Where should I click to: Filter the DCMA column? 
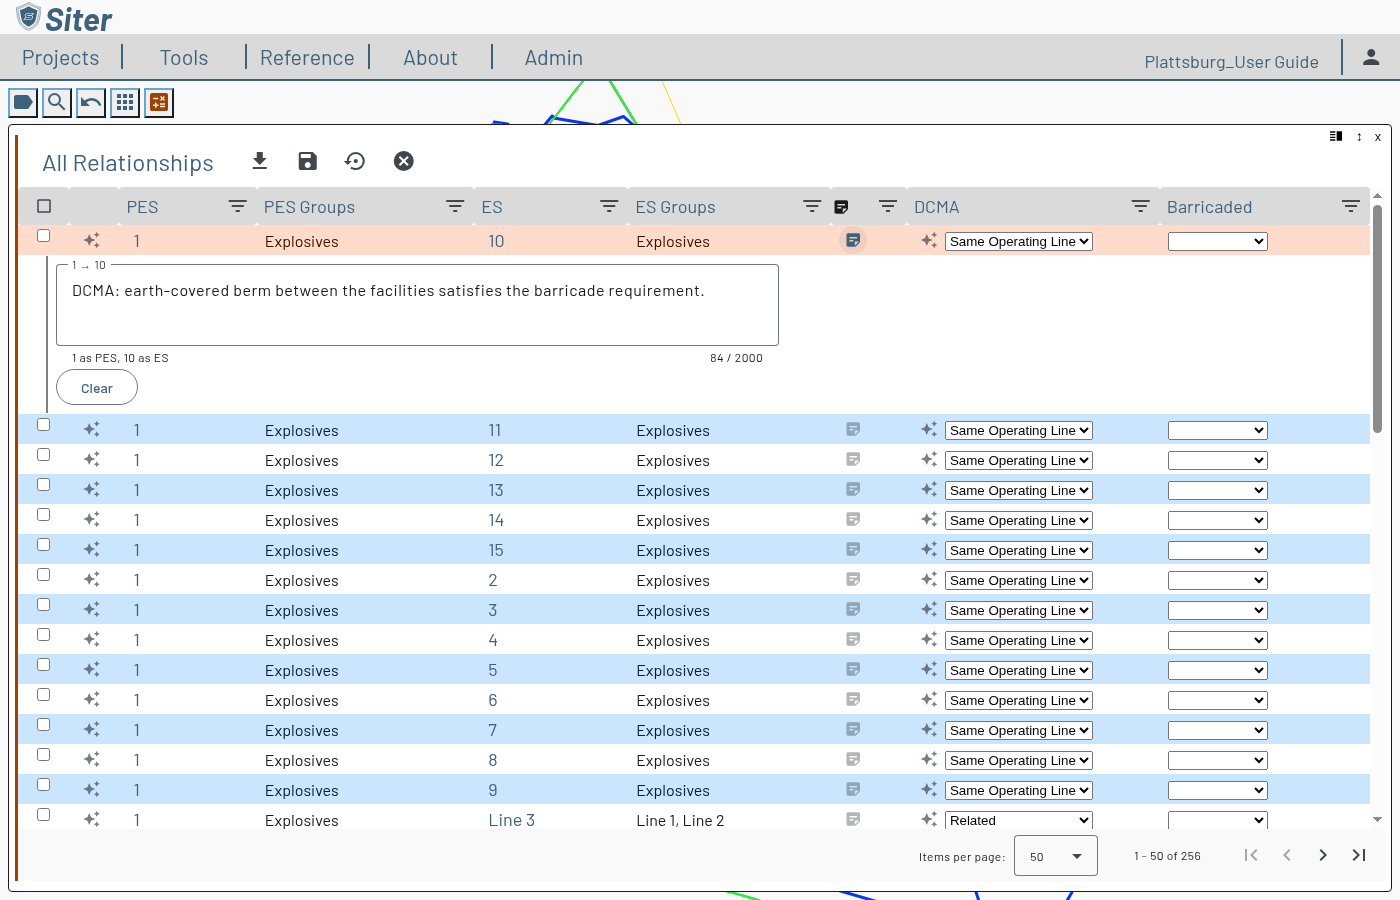[x=1140, y=207]
